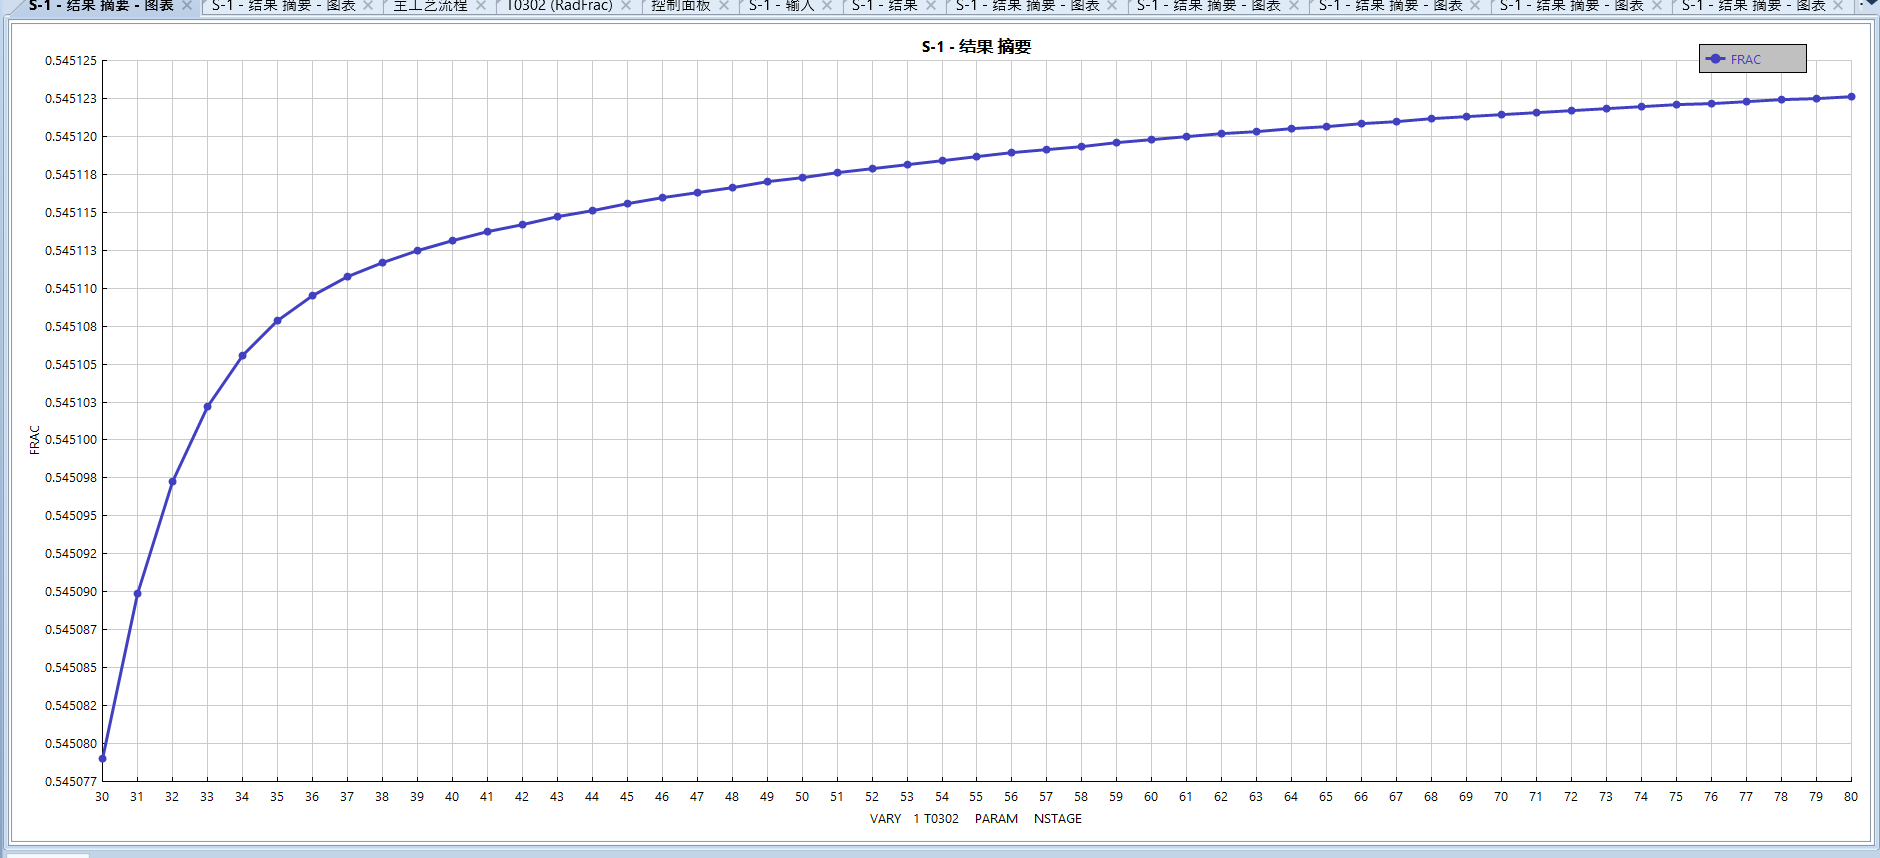Close the T0302 (RadFrac) tab
Image resolution: width=1880 pixels, height=858 pixels.
(626, 5)
